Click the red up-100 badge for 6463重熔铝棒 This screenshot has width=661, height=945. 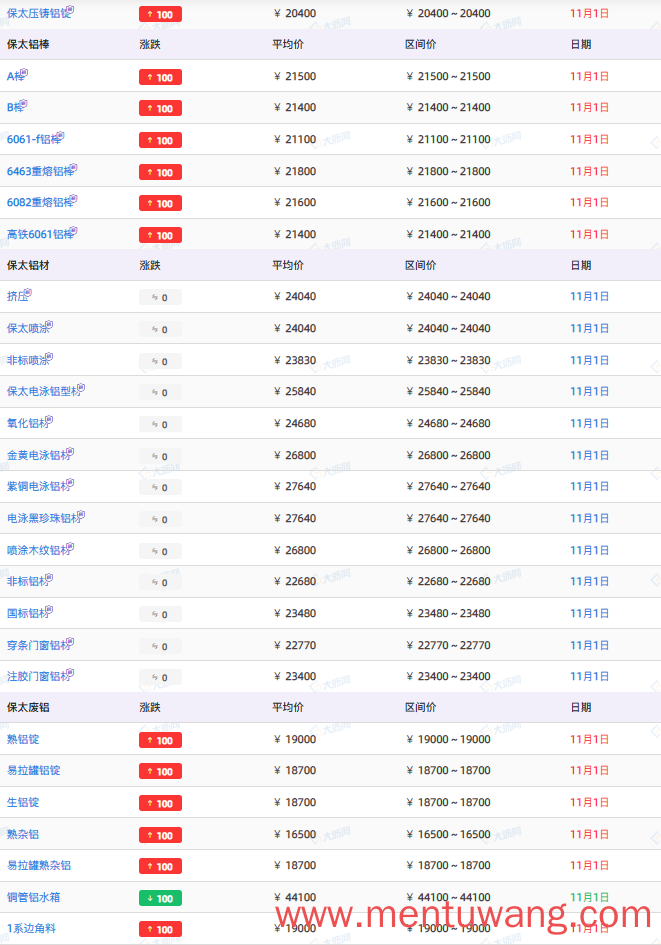tap(160, 172)
